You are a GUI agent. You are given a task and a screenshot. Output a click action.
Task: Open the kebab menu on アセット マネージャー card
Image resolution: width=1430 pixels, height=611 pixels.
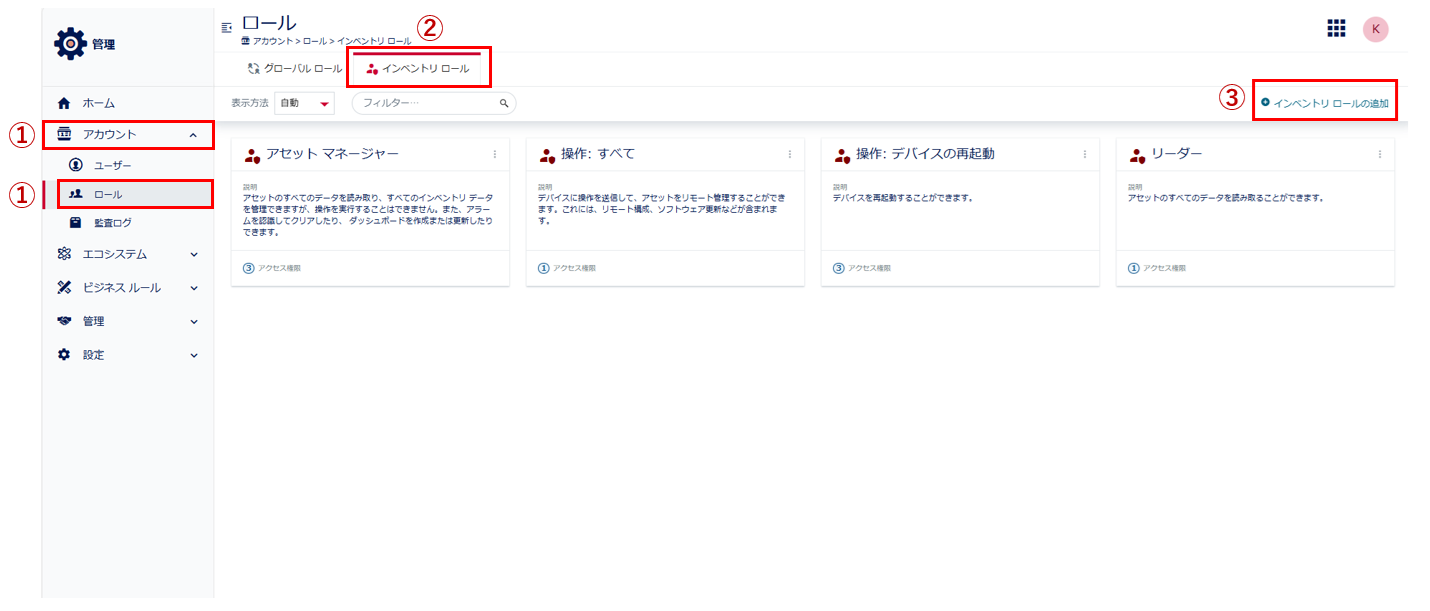494,154
